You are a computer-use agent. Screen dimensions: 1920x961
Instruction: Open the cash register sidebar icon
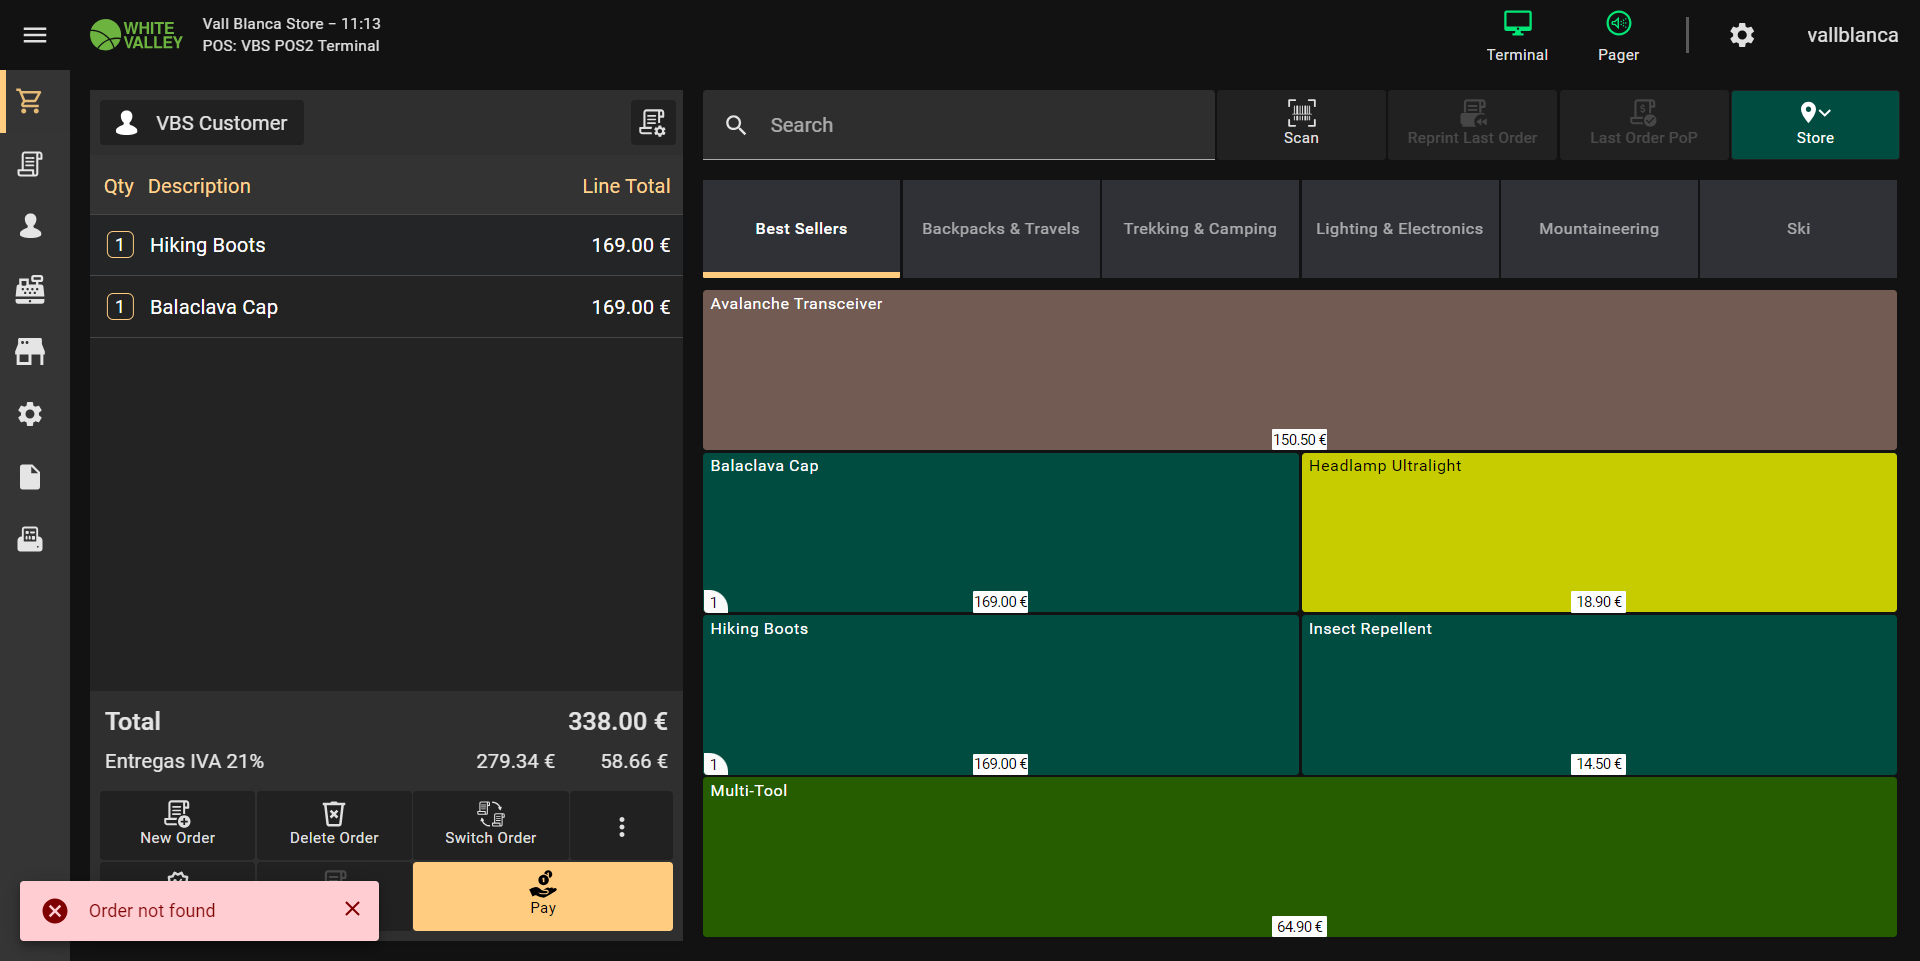tap(30, 289)
